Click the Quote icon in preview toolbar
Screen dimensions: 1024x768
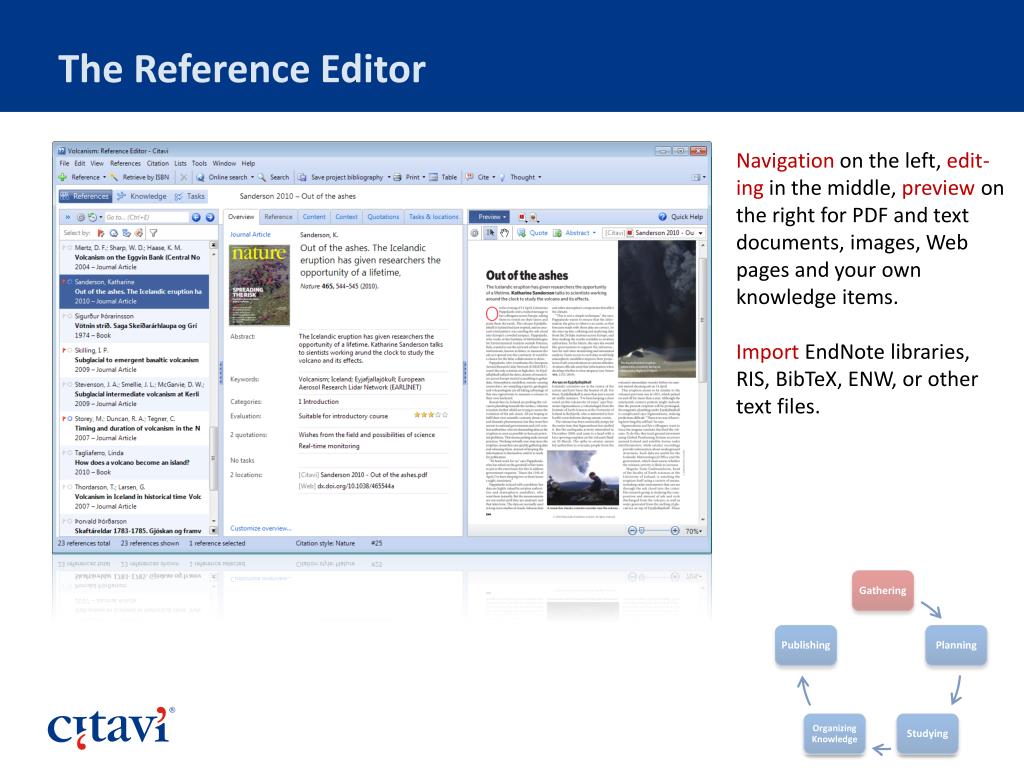[x=521, y=233]
